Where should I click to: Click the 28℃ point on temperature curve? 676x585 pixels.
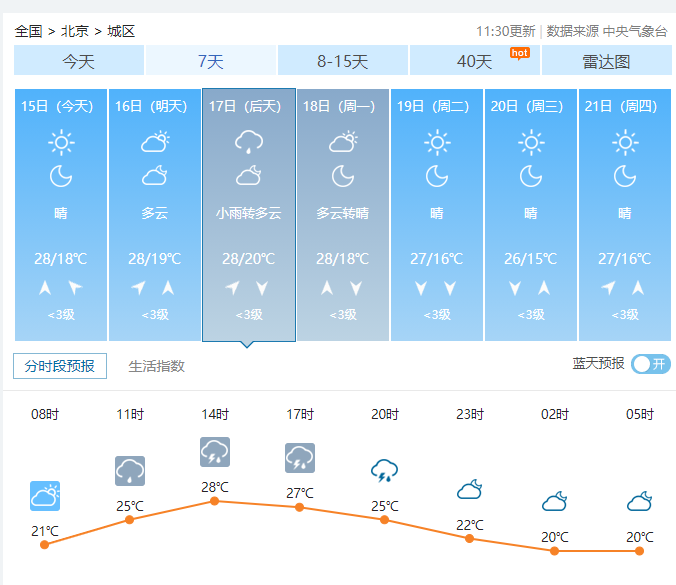(215, 501)
